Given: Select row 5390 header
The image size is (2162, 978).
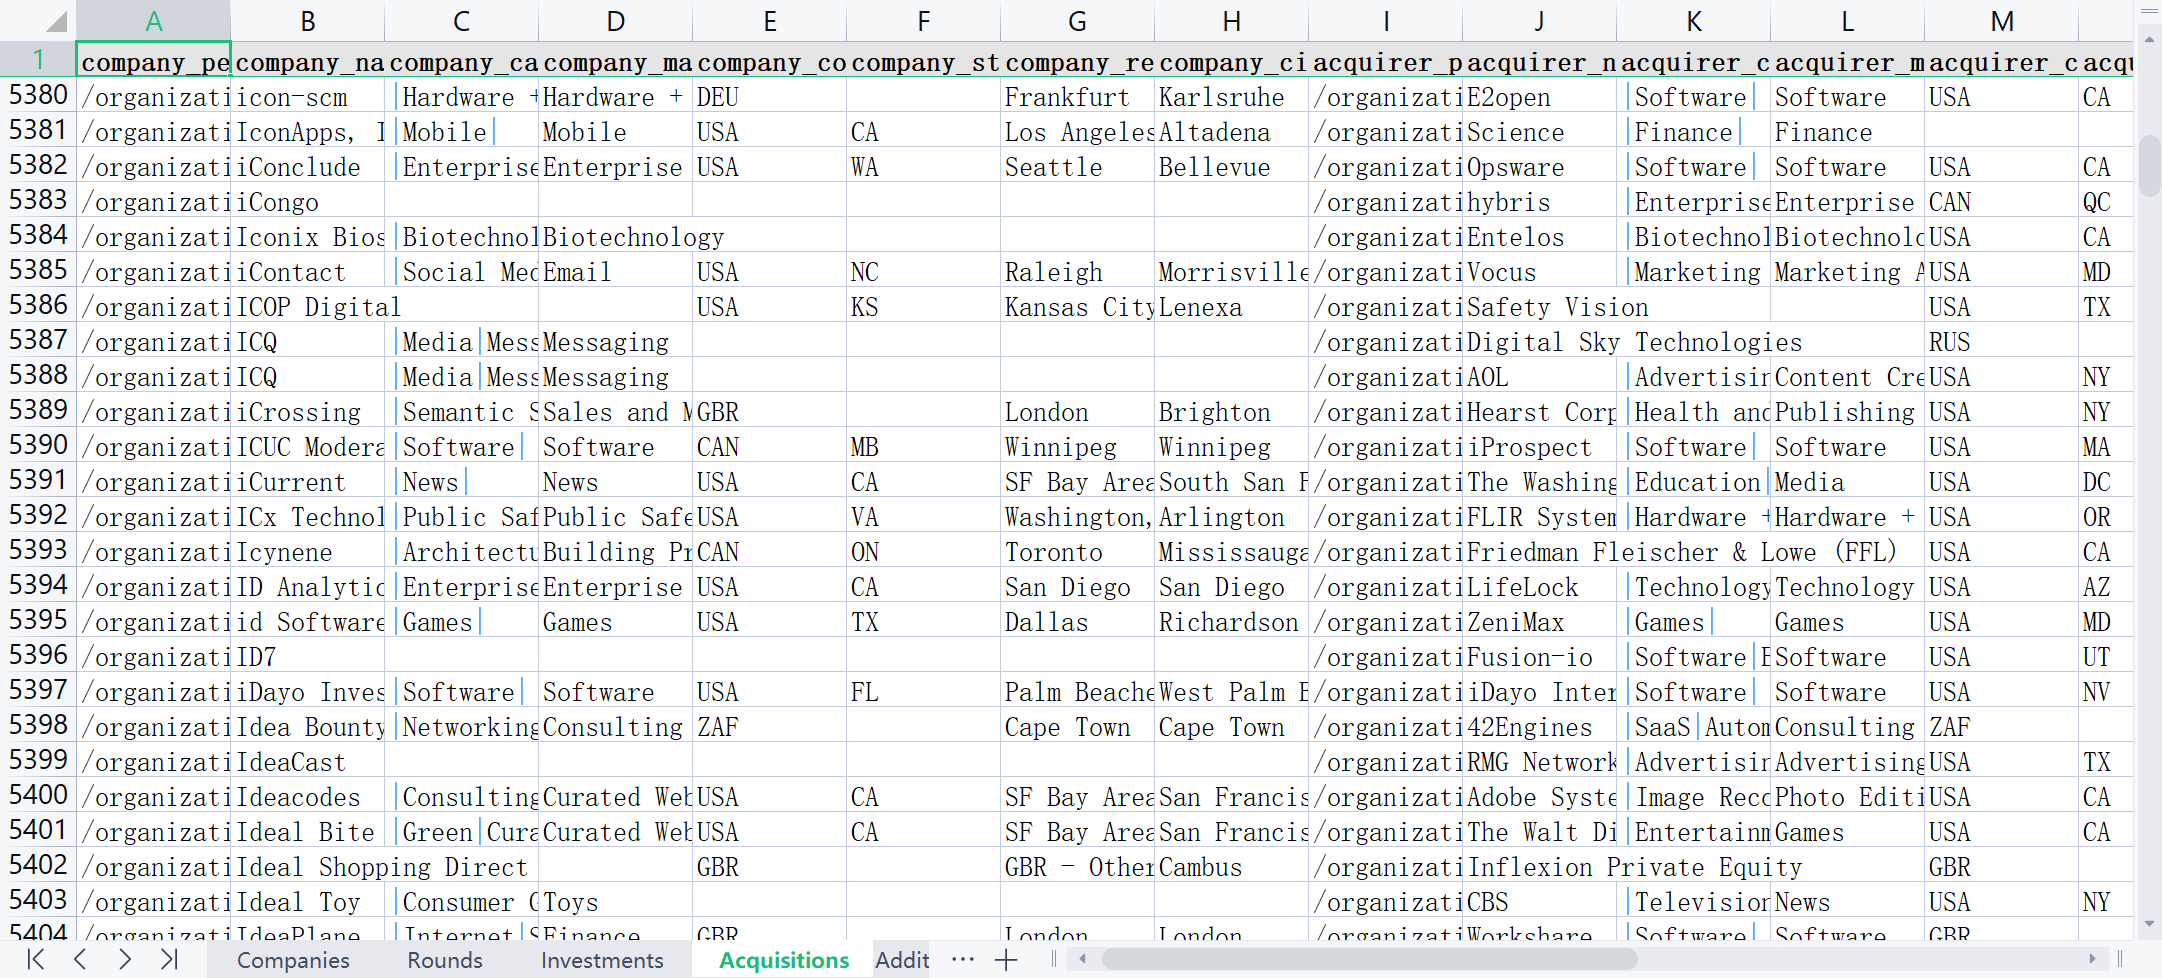Looking at the screenshot, I should 38,445.
